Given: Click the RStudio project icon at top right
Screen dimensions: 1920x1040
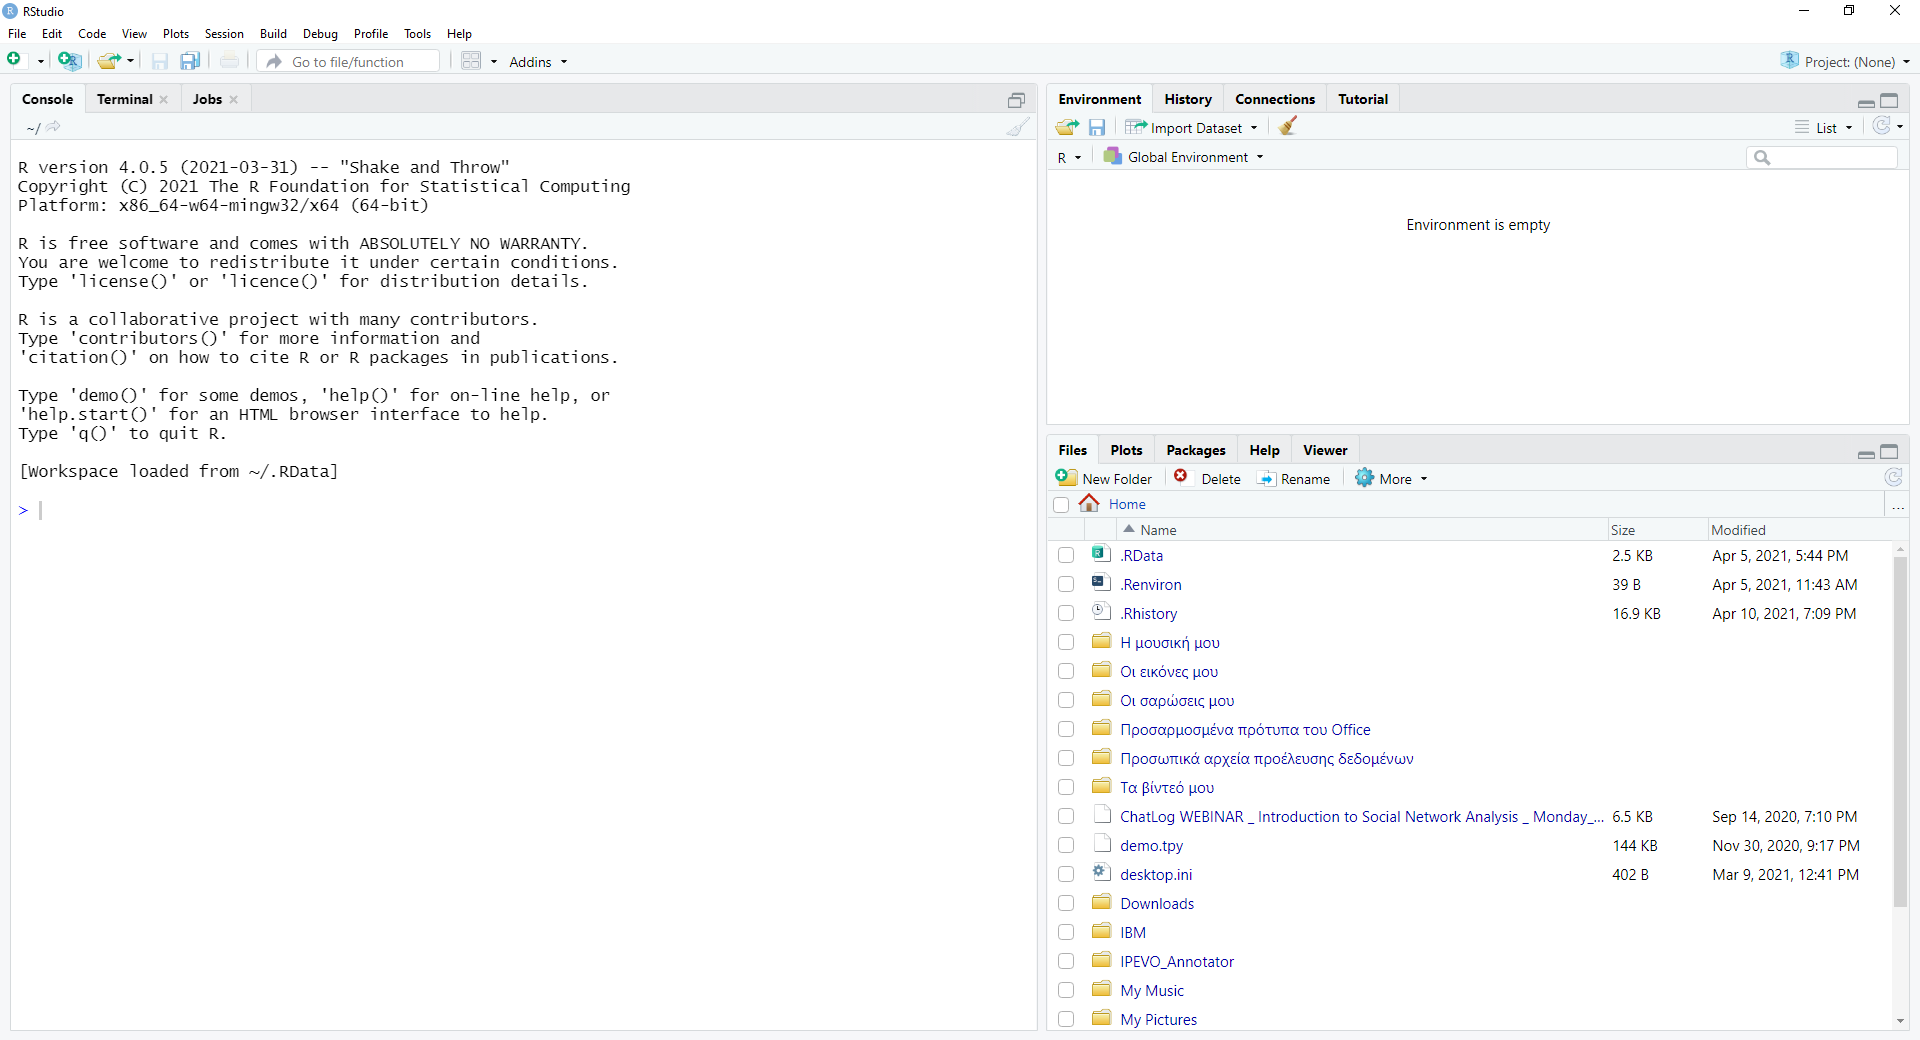Looking at the screenshot, I should tap(1790, 60).
